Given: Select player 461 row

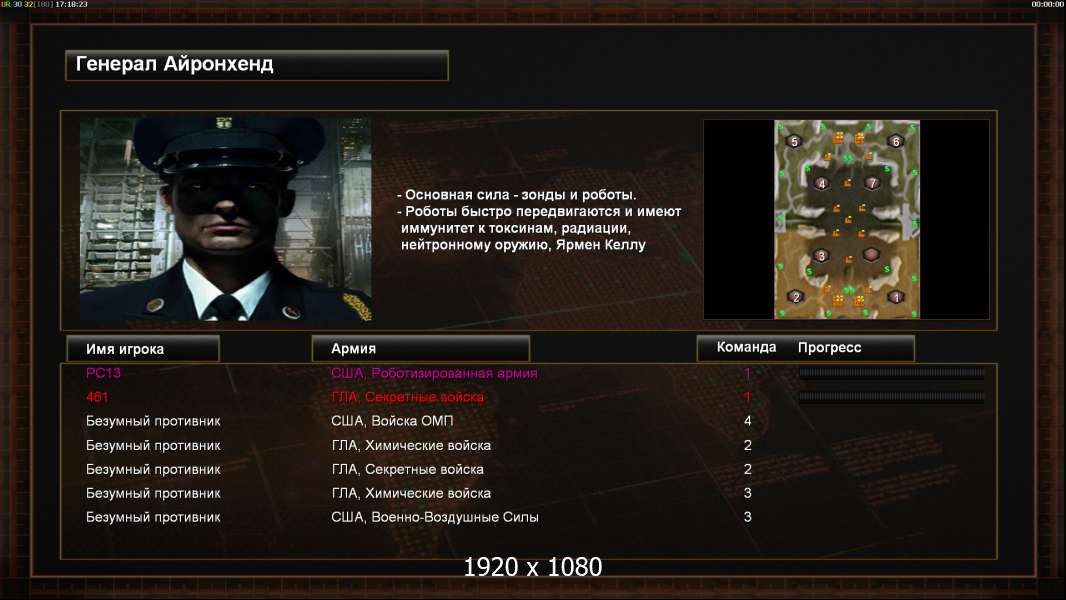Looking at the screenshot, I should pyautogui.click(x=528, y=397).
